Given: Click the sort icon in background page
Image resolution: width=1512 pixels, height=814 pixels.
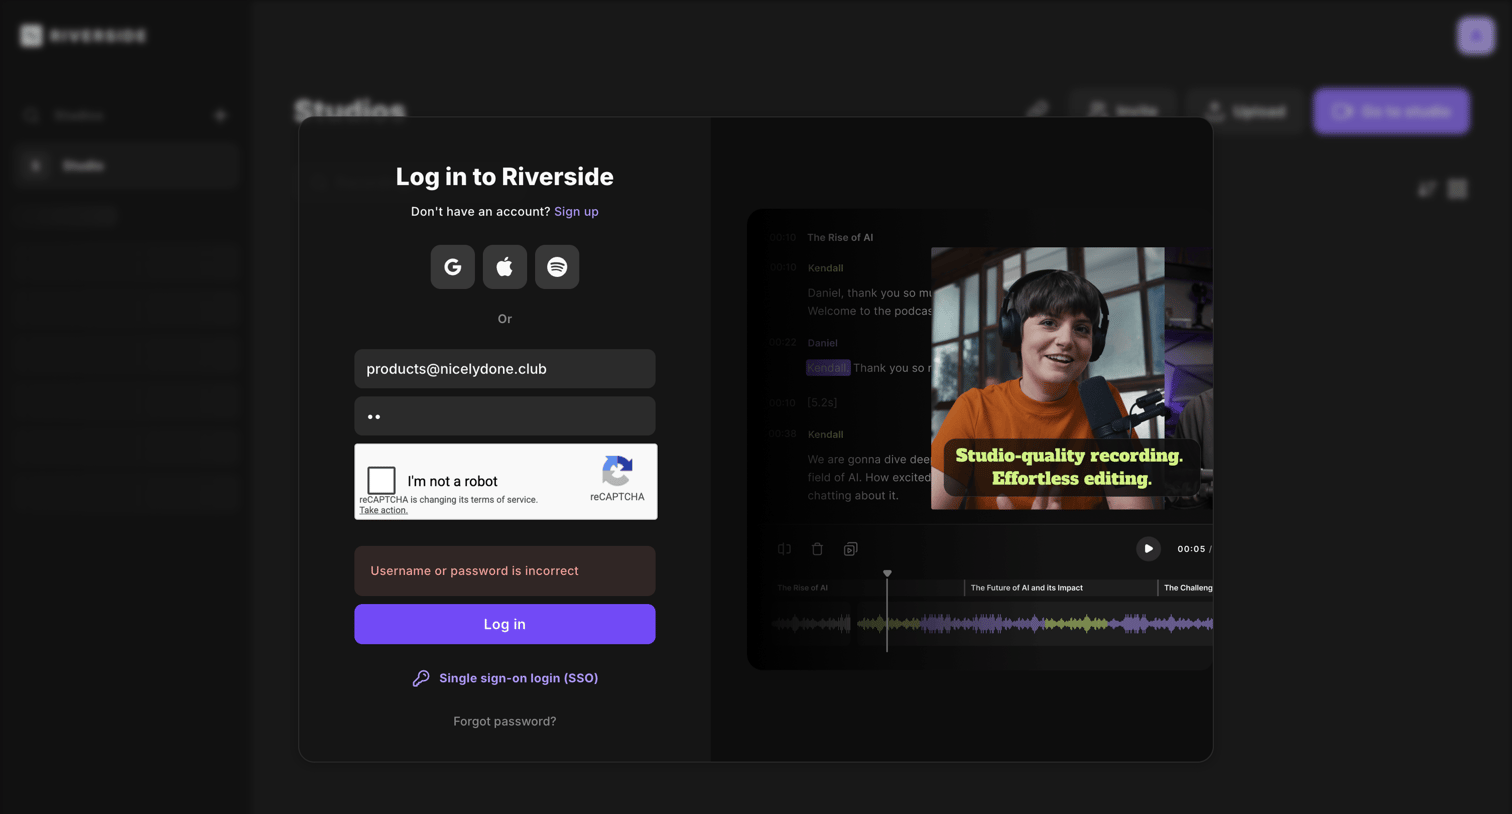Looking at the screenshot, I should click(x=1427, y=189).
